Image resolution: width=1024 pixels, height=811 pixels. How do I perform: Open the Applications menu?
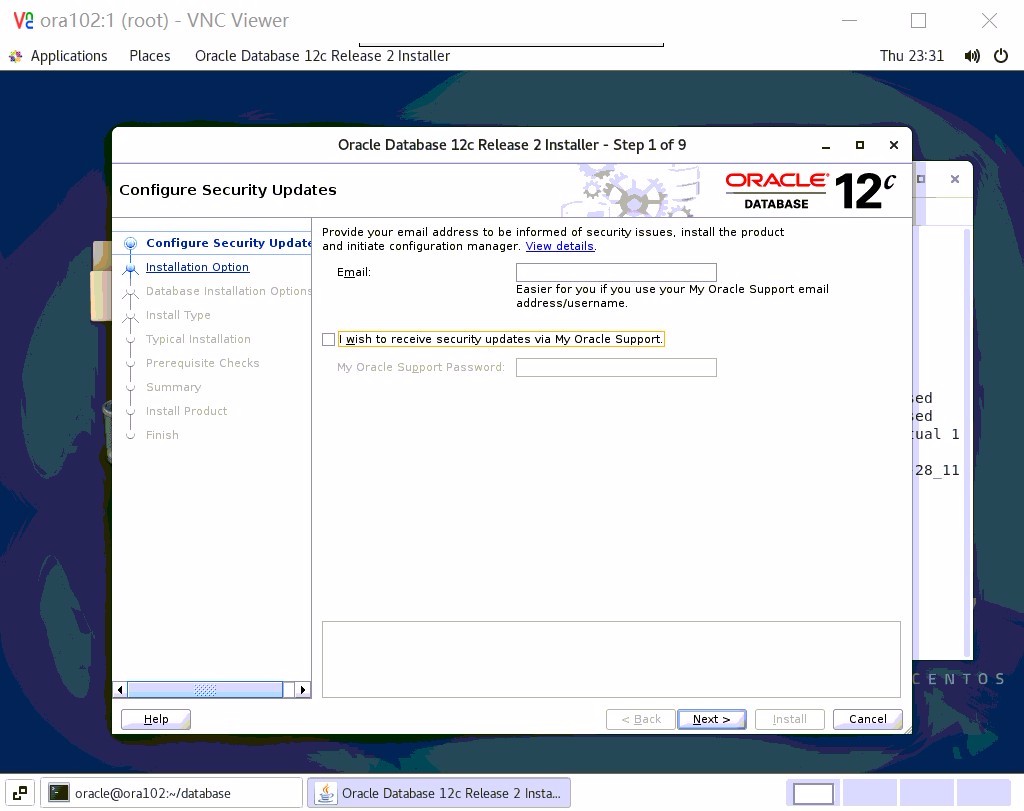pyautogui.click(x=69, y=56)
